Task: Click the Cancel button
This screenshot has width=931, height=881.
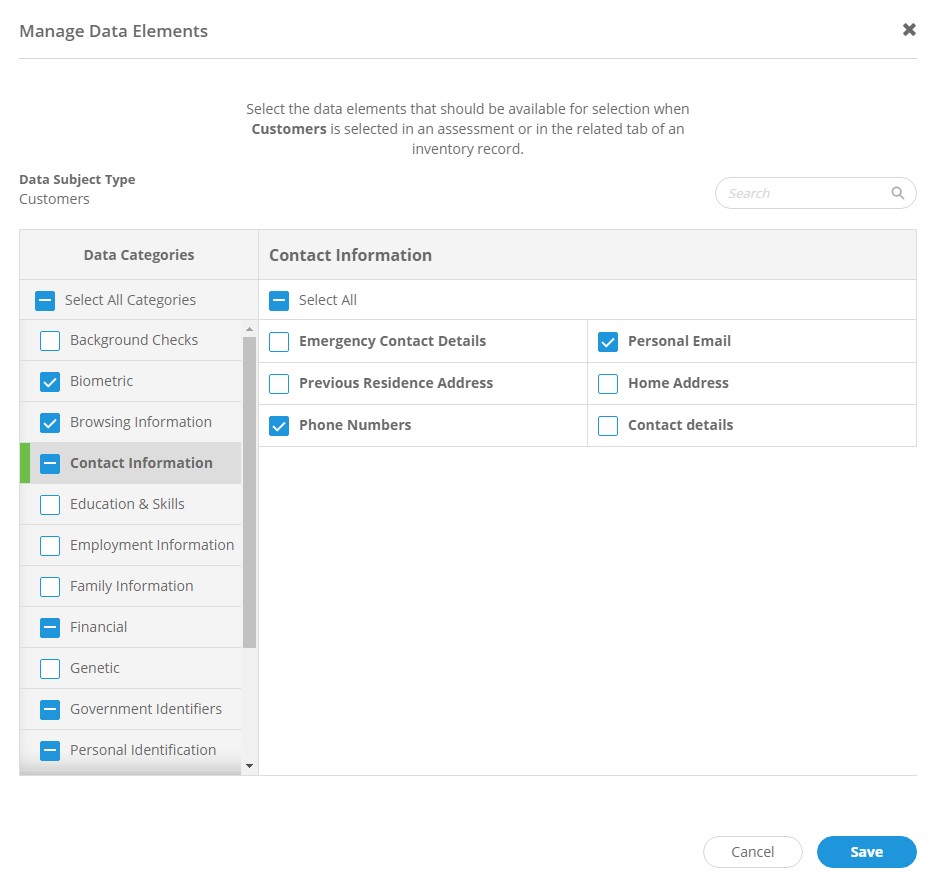Action: tap(752, 851)
